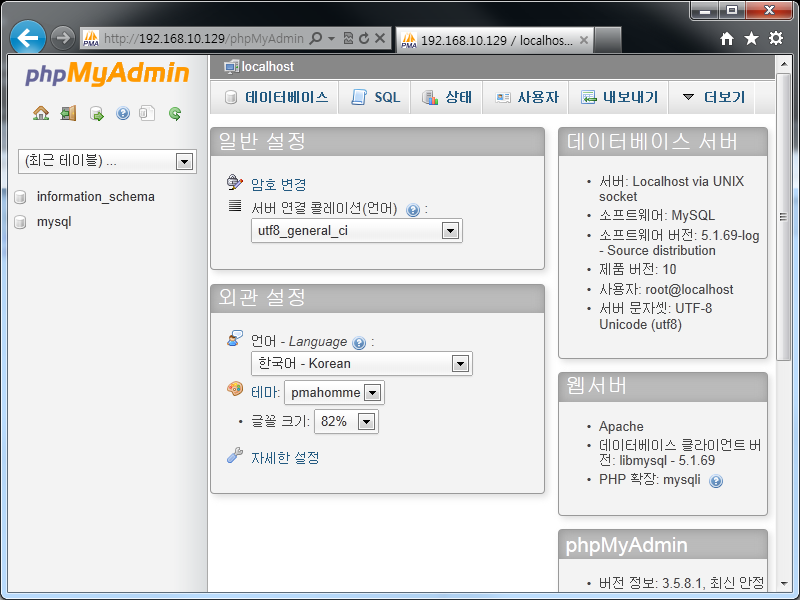Screen dimensions: 800x600
Task: Click help icon beside 언어 - Language
Action: 359,343
